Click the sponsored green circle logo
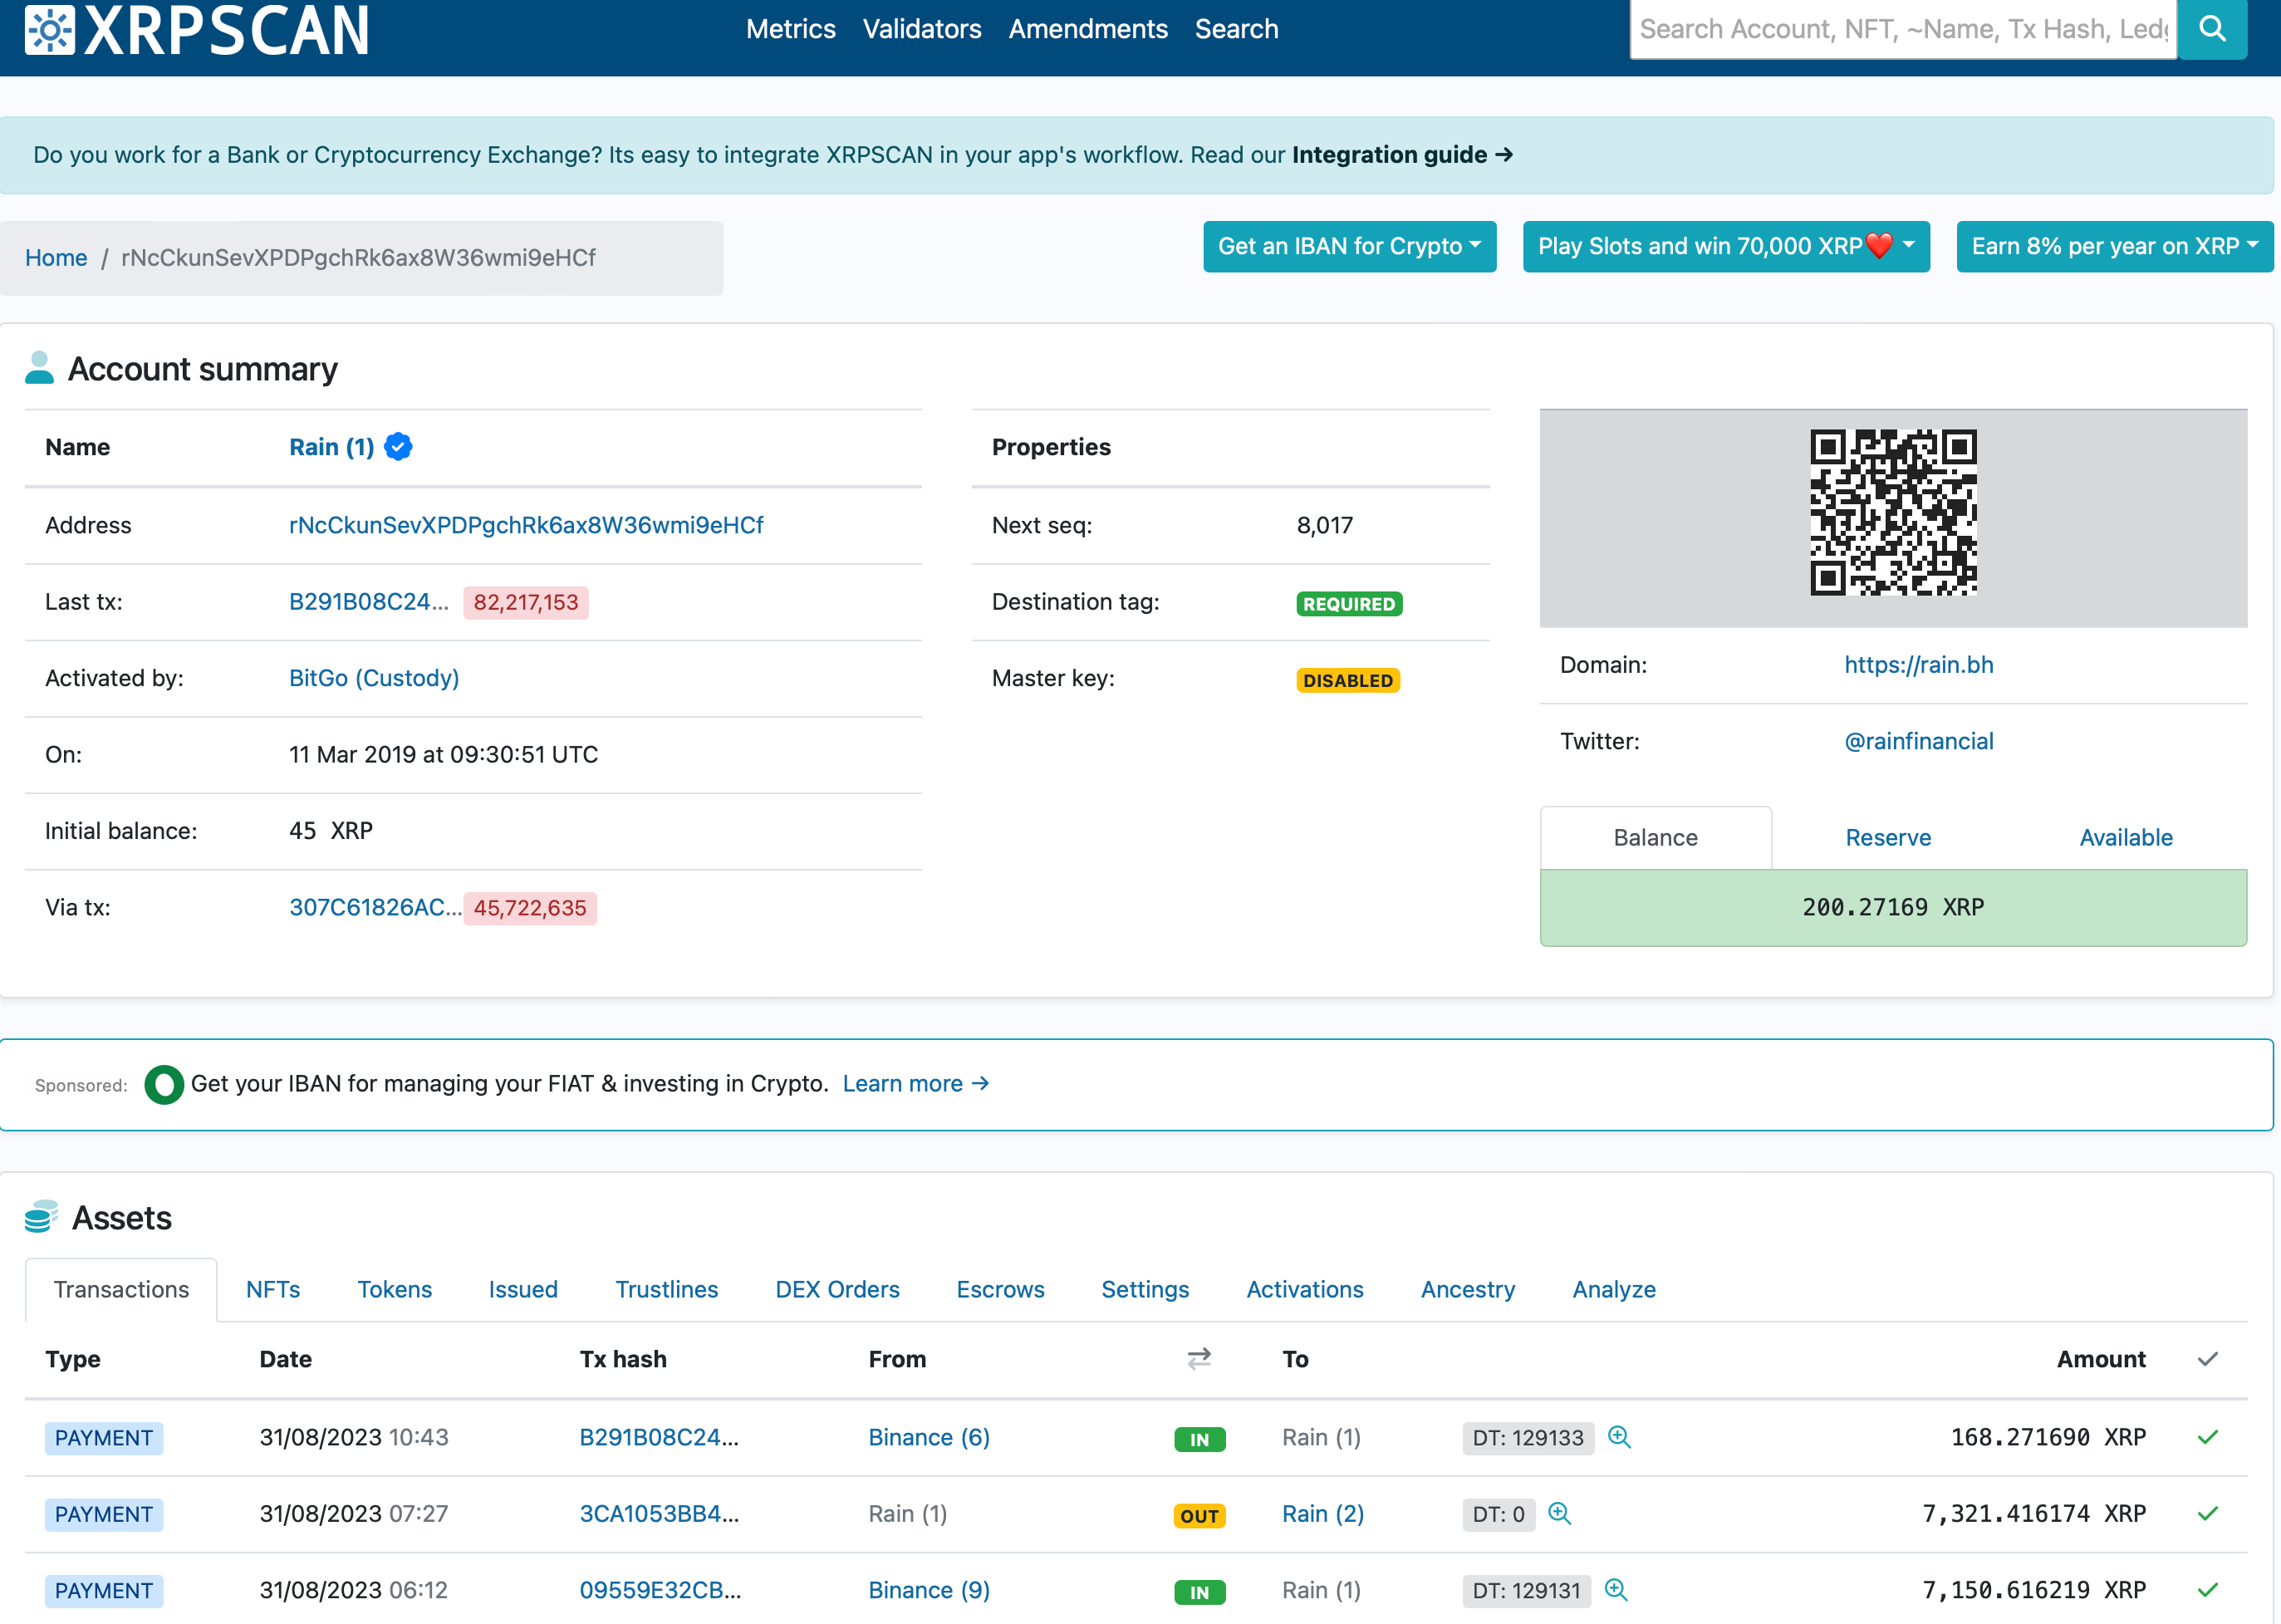The image size is (2281, 1624). click(x=164, y=1084)
